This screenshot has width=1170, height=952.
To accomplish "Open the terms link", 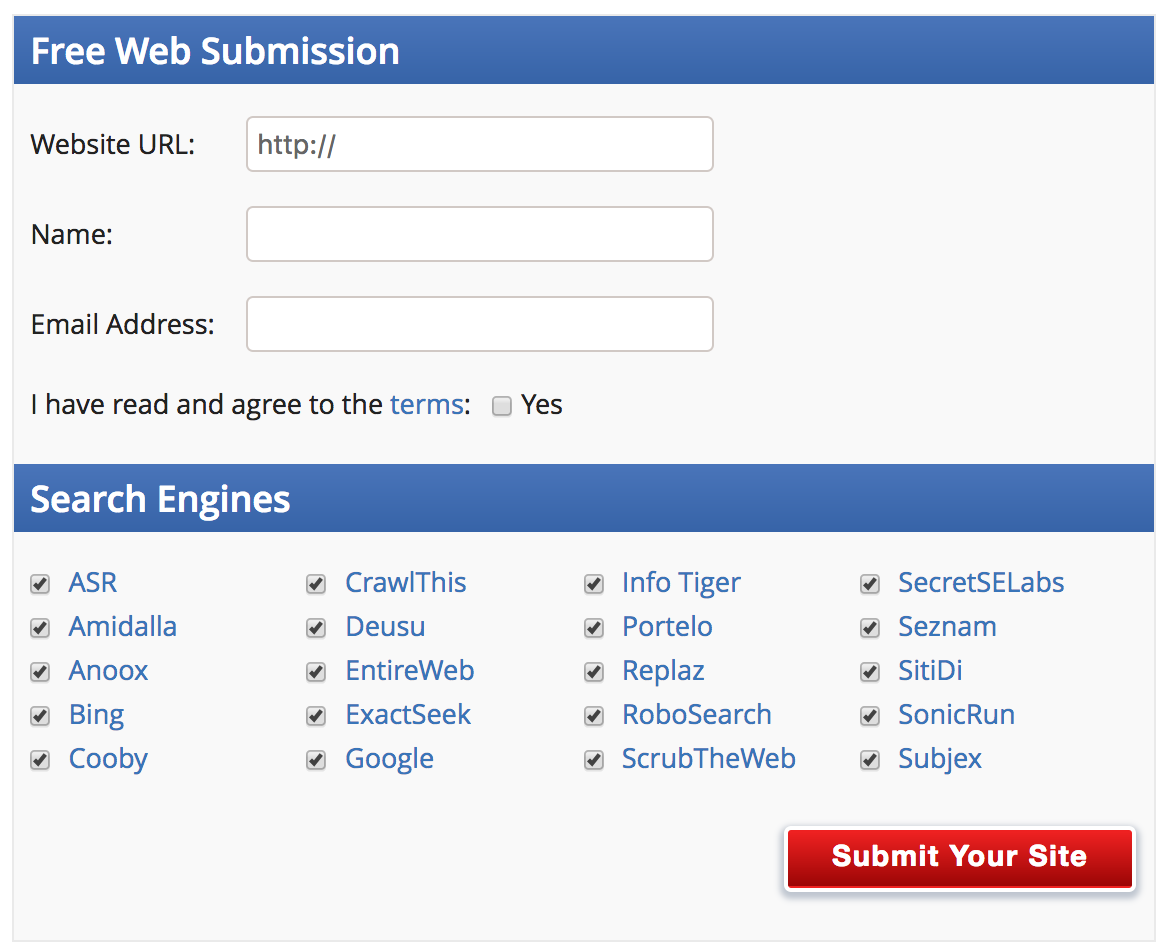I will pos(427,404).
